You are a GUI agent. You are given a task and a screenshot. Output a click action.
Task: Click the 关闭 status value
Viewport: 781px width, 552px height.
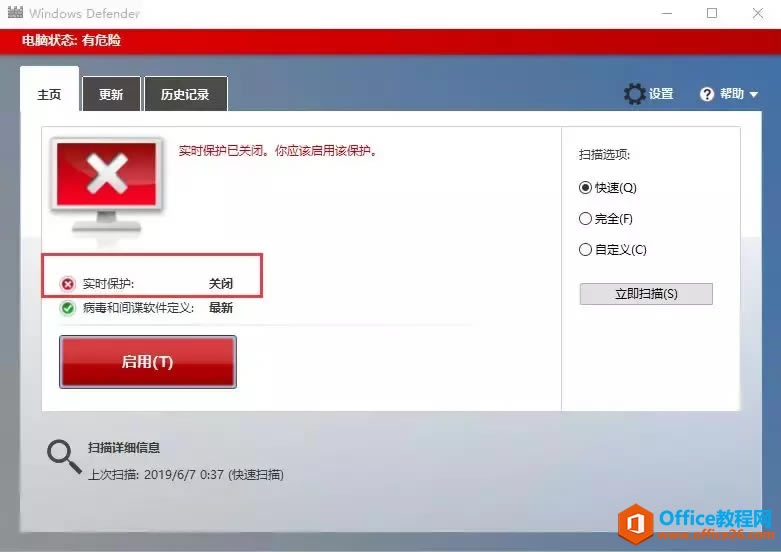[x=221, y=284]
